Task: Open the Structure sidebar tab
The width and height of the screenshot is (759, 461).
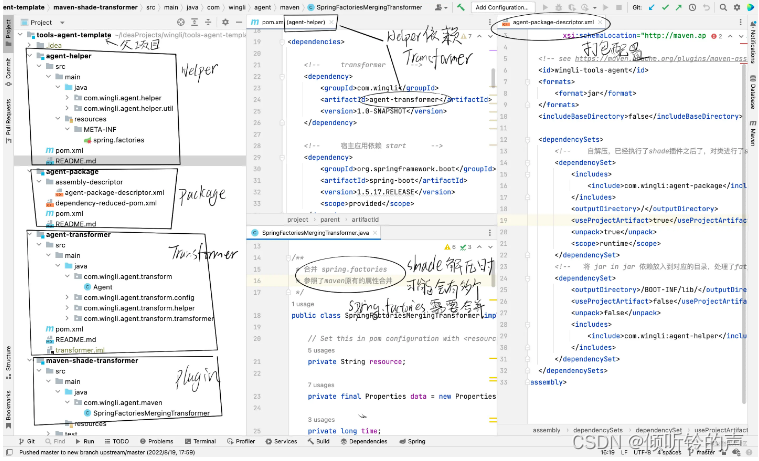Action: [8, 362]
